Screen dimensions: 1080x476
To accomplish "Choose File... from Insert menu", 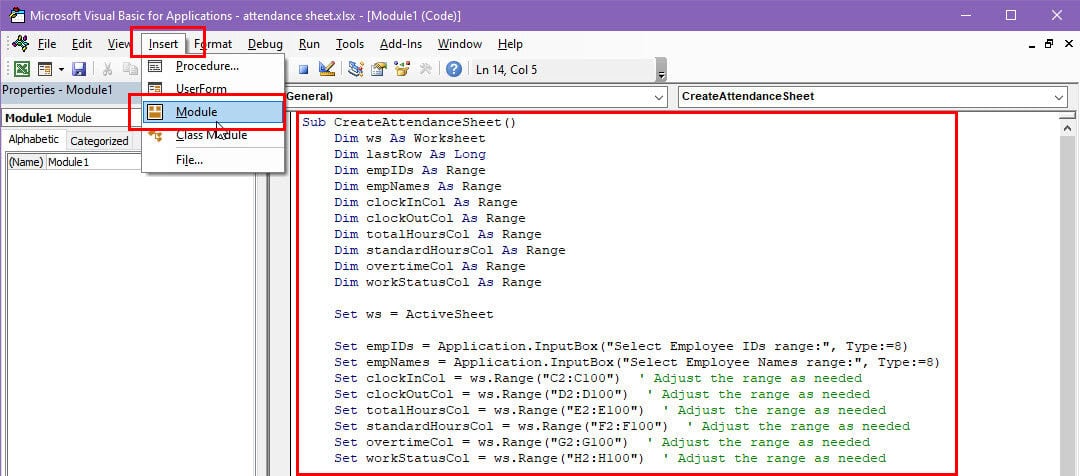I will 214,160.
